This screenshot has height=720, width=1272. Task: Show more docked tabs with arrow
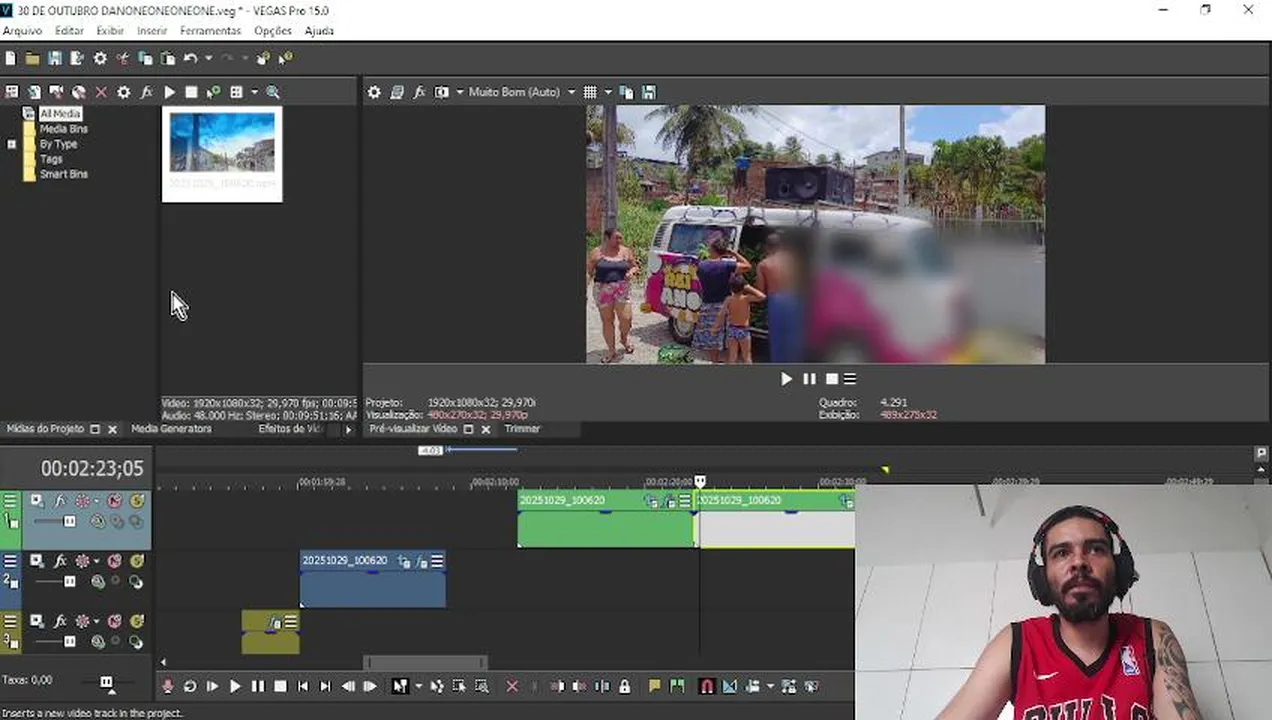coord(348,429)
